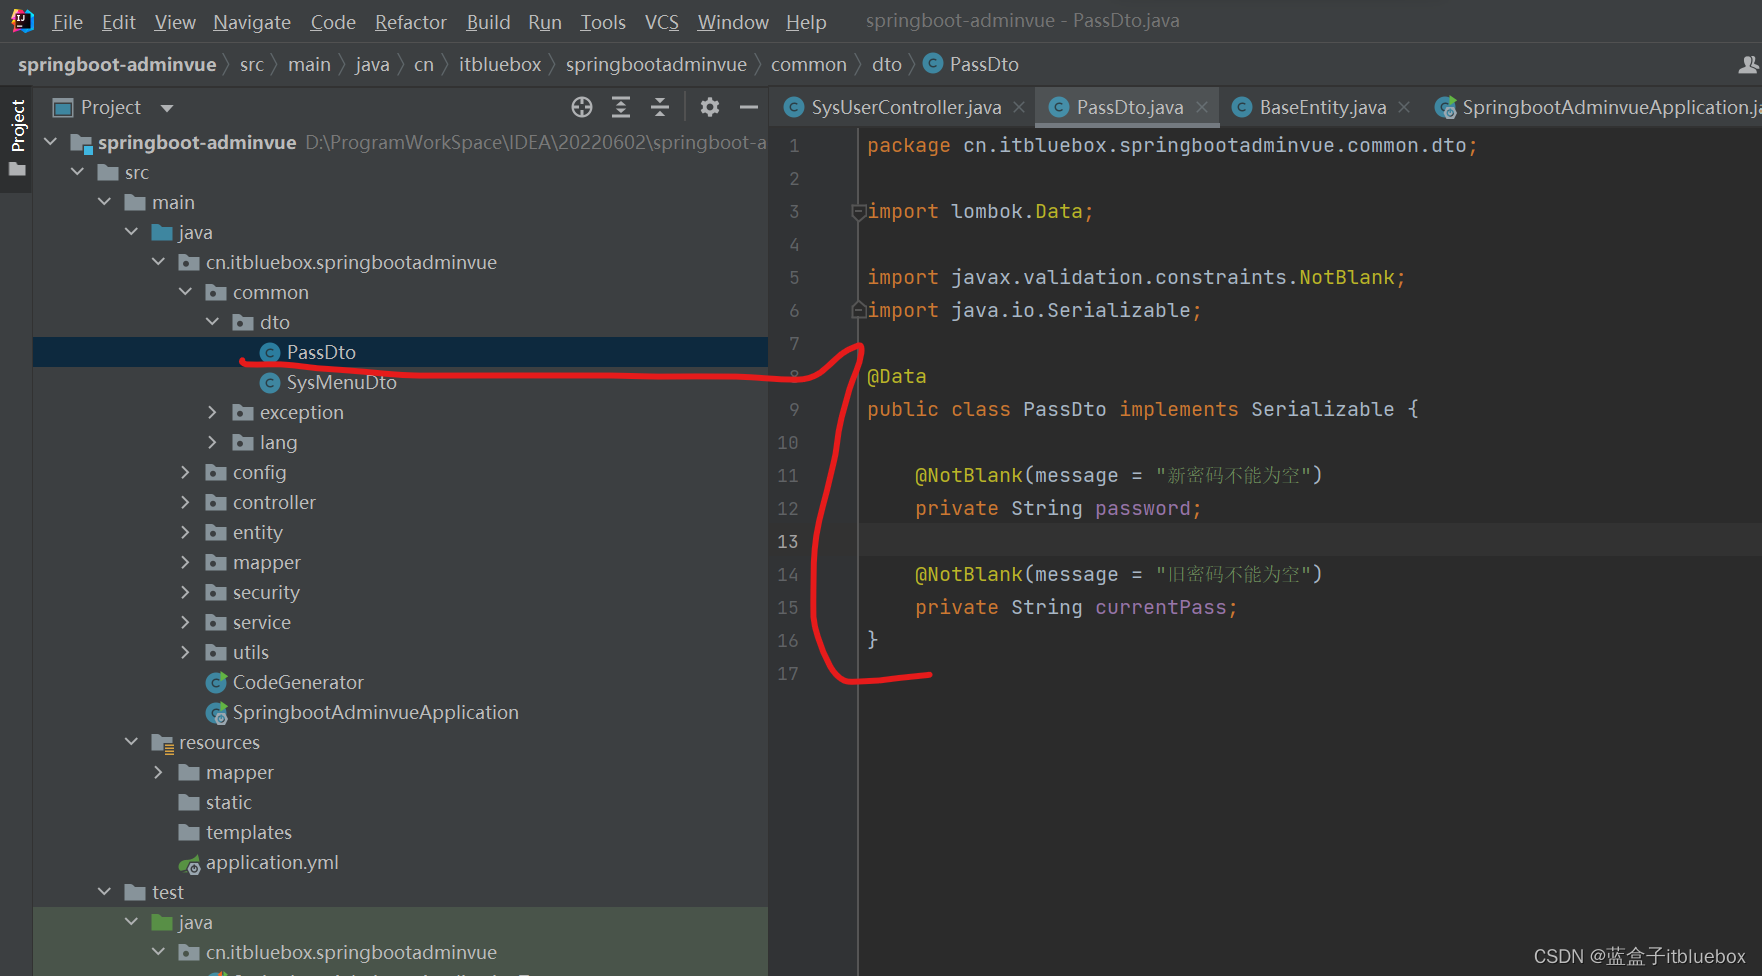Expand the entity package
Screen dimensions: 1762x976
[x=185, y=532]
